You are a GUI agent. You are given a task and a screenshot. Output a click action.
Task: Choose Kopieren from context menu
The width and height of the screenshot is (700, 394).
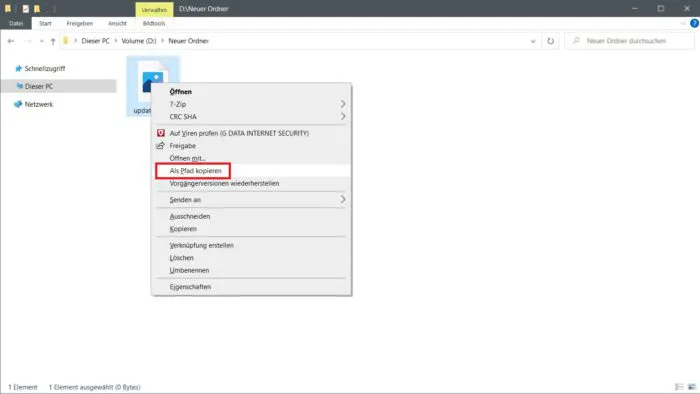[251, 229]
